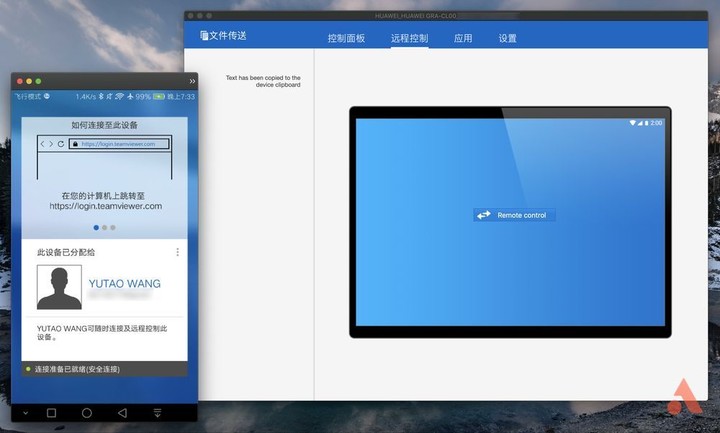This screenshot has height=433, width=720.
Task: Switch to the 控制面板 tab
Action: point(346,39)
